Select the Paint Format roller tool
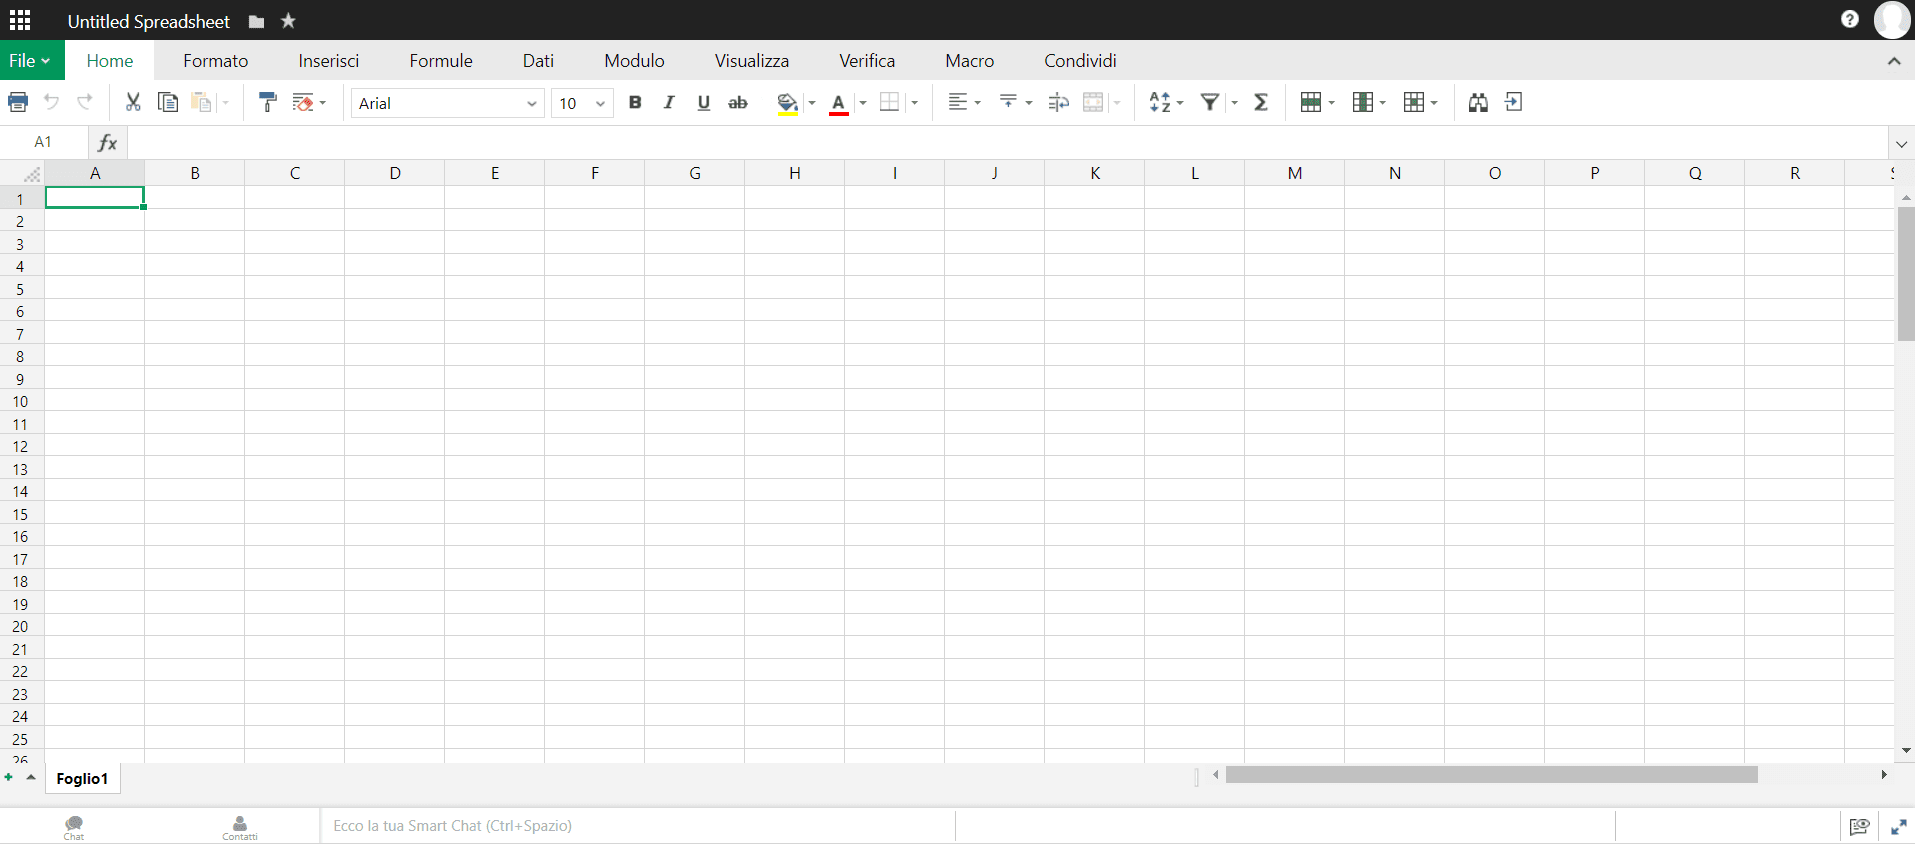 (267, 102)
